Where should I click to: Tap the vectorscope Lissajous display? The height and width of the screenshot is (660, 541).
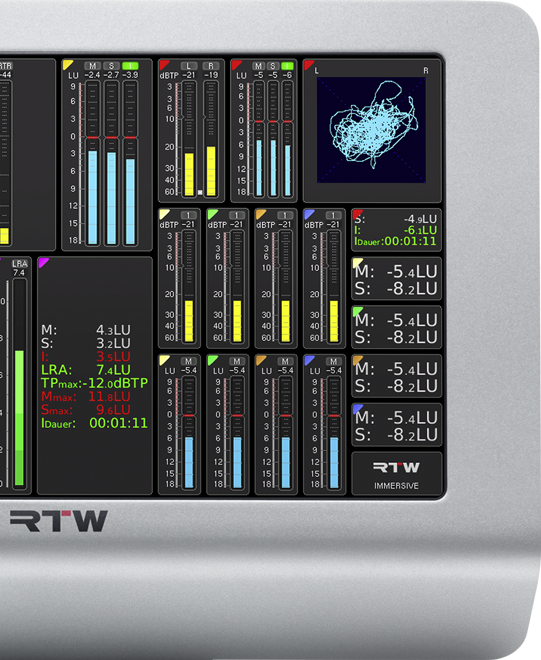[371, 130]
